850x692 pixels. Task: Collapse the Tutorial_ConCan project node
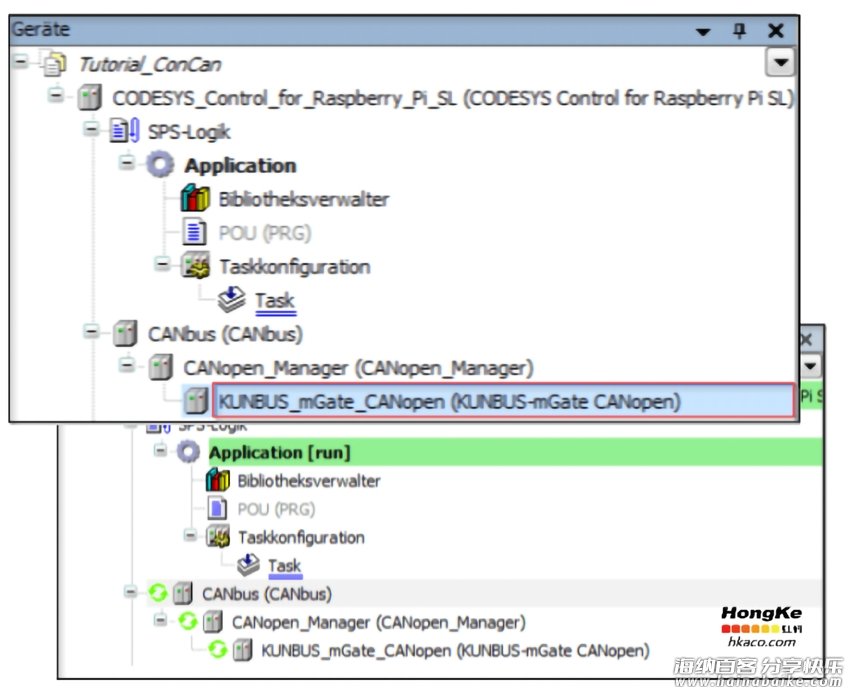point(21,61)
